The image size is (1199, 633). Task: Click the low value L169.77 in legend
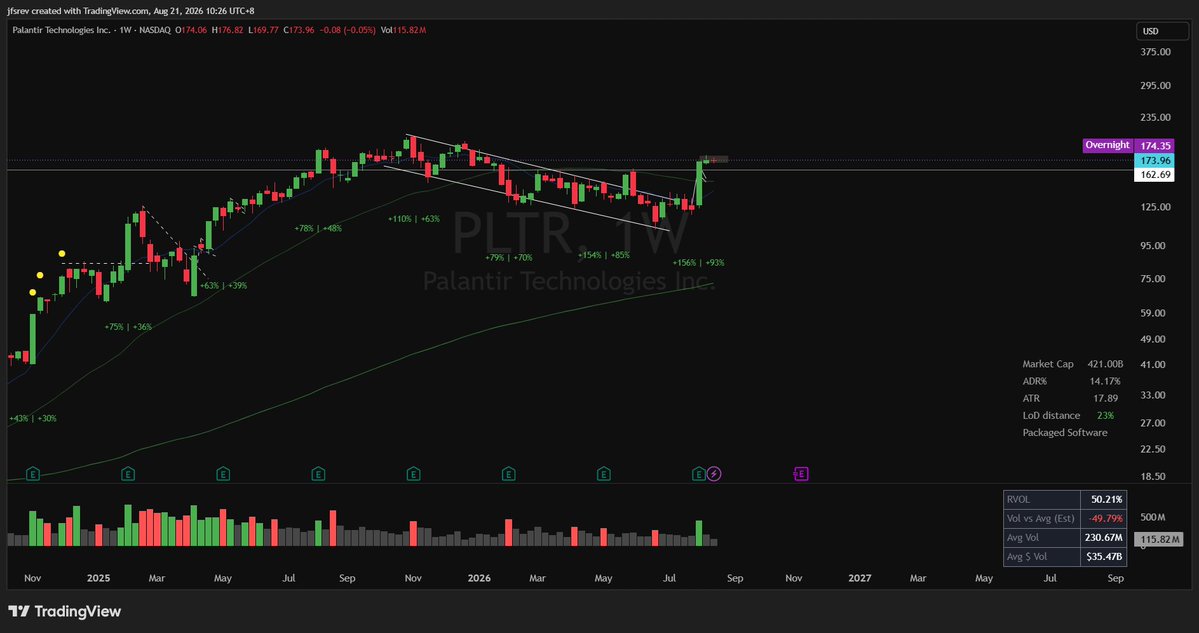pyautogui.click(x=263, y=30)
